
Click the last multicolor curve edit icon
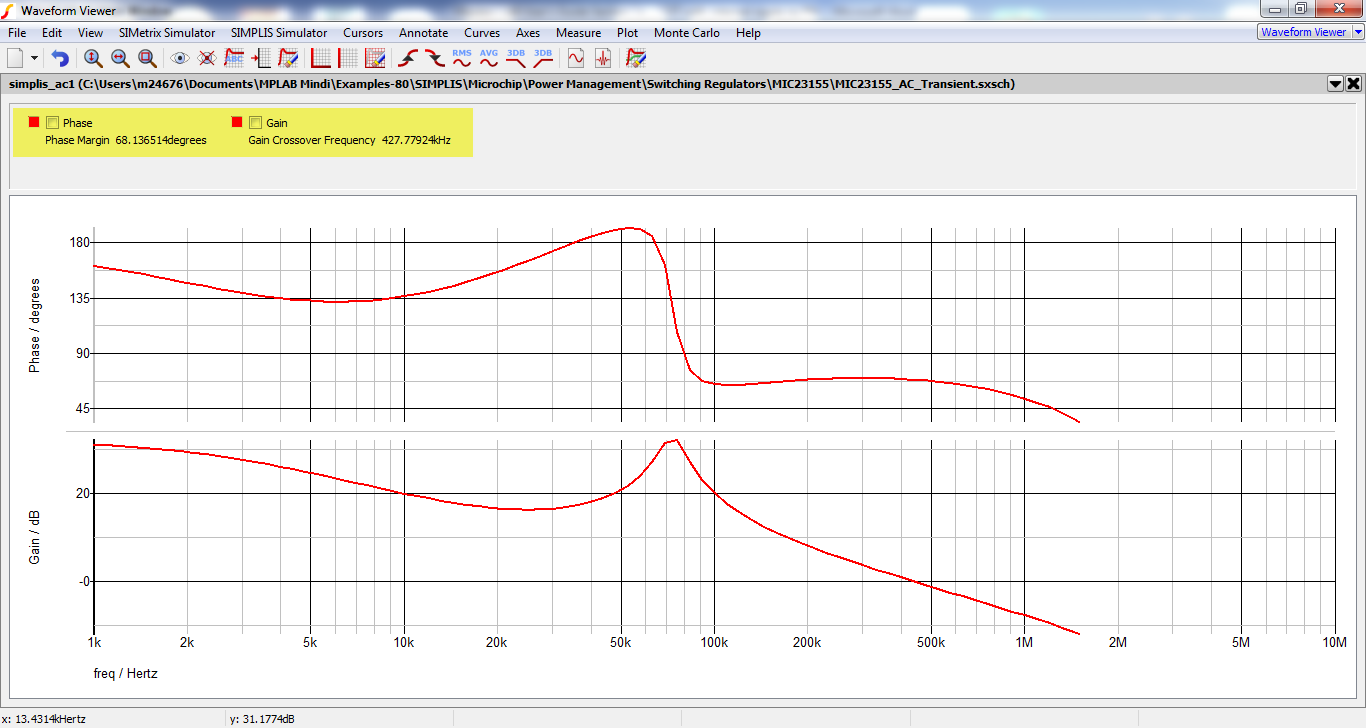pos(636,58)
